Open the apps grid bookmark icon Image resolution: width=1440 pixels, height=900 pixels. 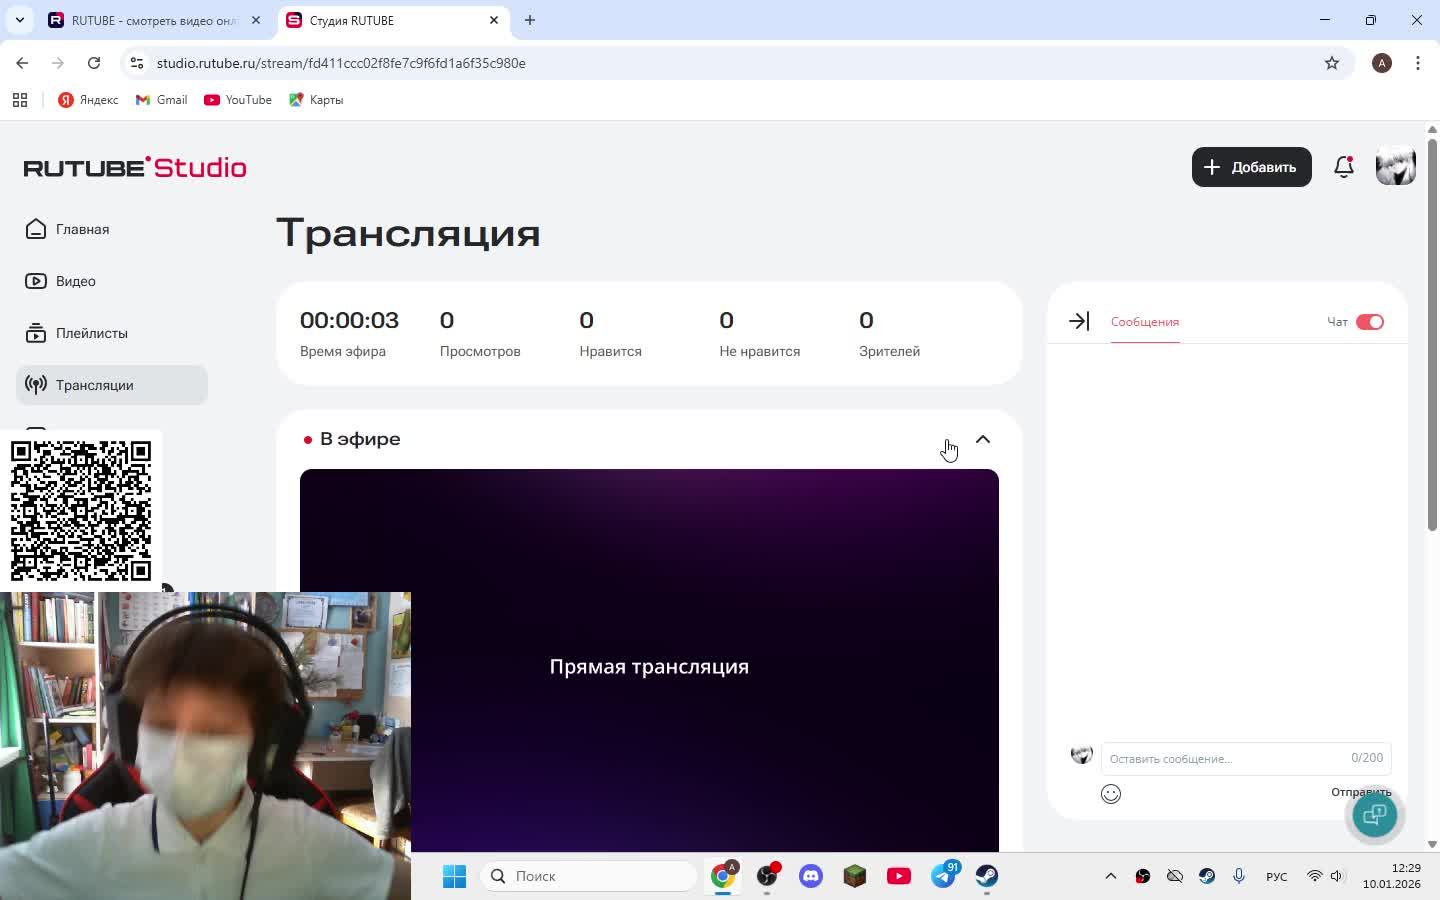click(20, 100)
